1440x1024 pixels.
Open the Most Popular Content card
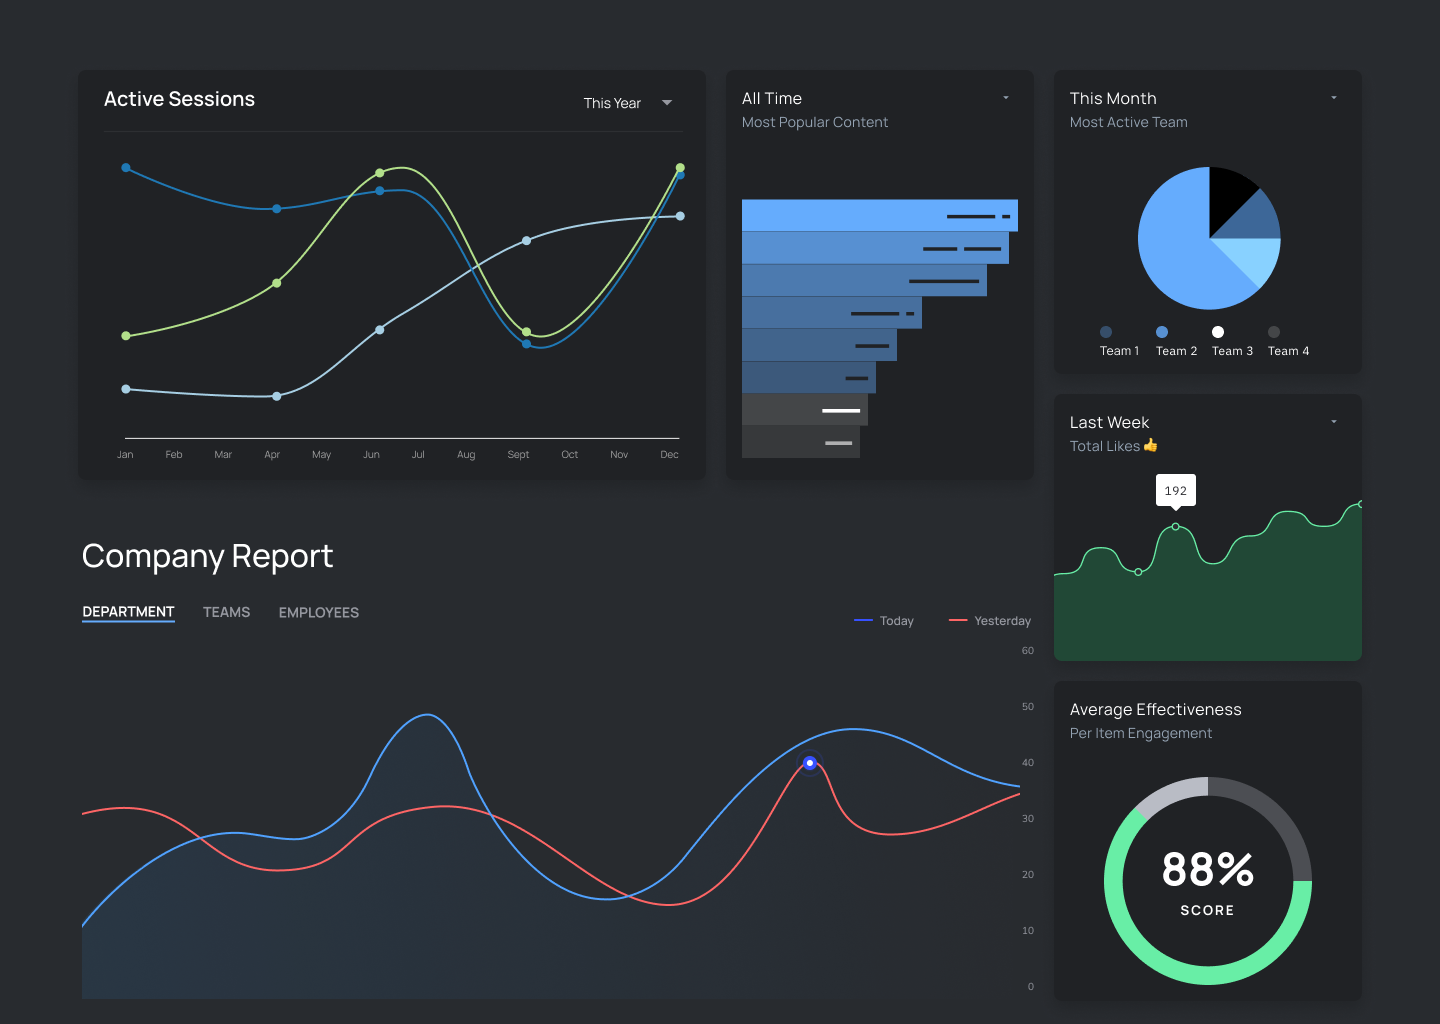(815, 122)
